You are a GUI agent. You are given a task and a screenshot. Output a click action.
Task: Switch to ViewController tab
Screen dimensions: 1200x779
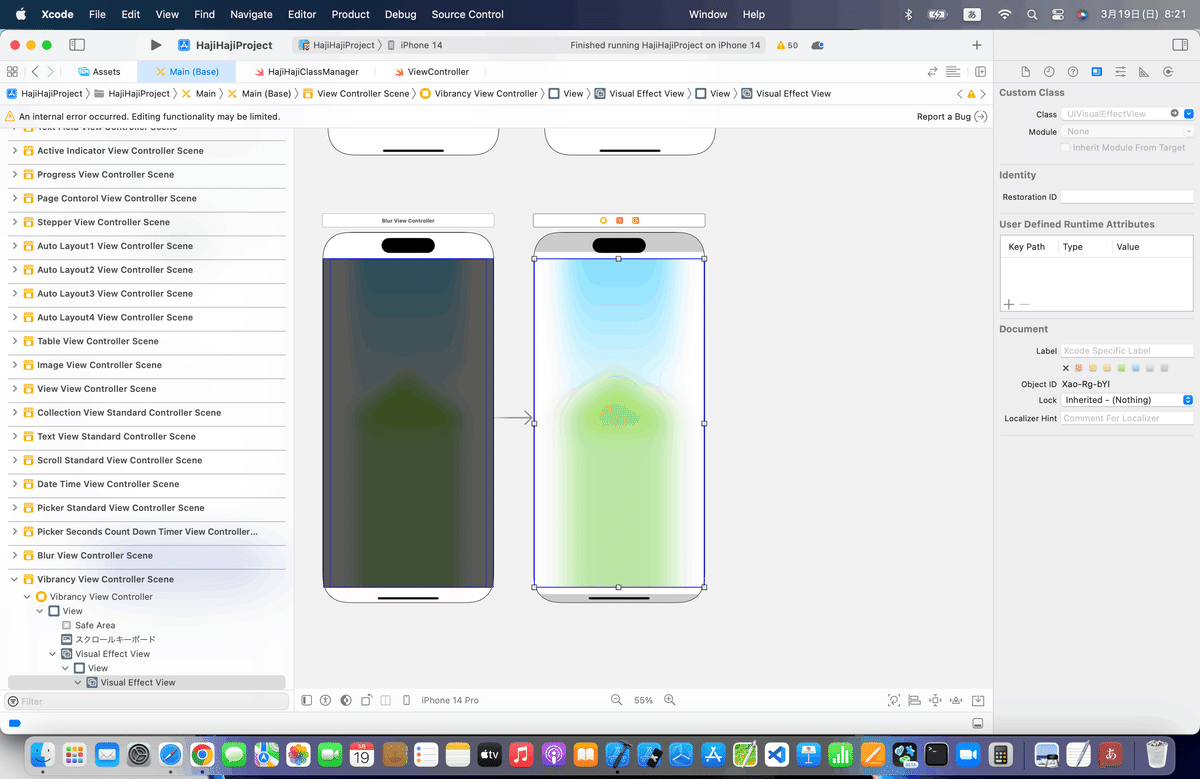[x=431, y=72]
